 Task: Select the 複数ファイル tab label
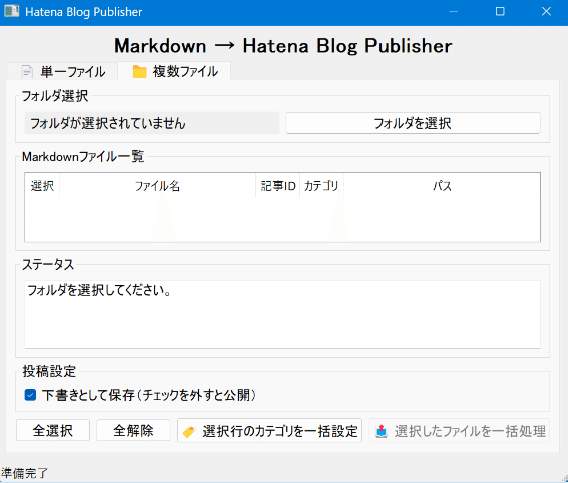click(x=185, y=71)
